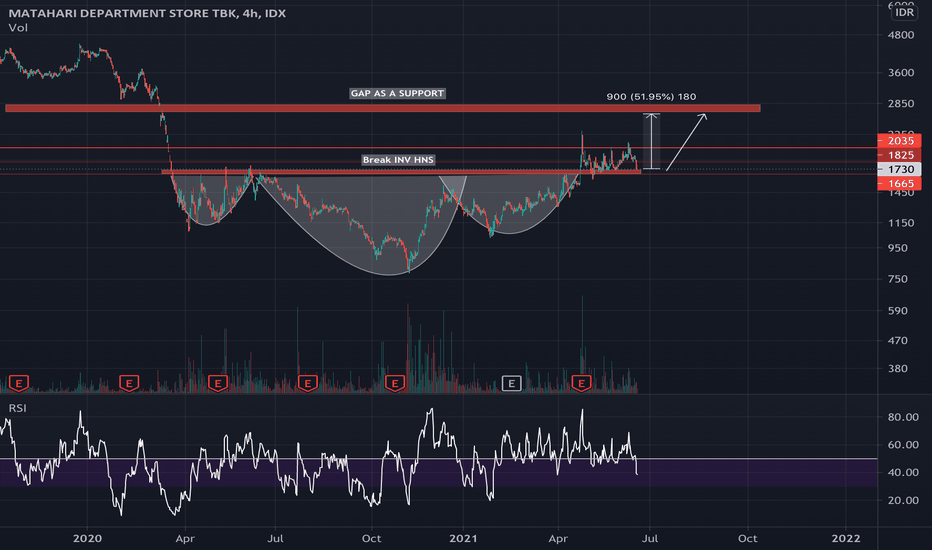The image size is (932, 550).
Task: Click the 1825 red price label
Action: [900, 155]
